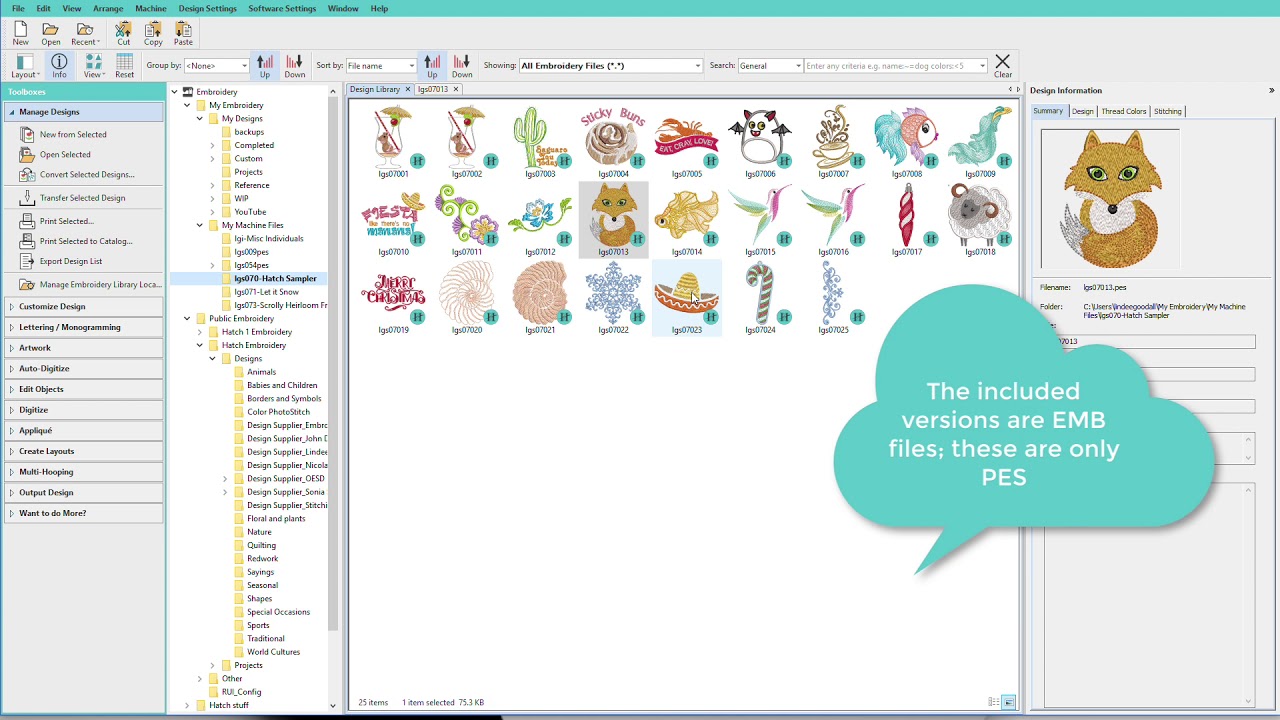
Task: Click Transfer Selected Design
Action: point(82,197)
